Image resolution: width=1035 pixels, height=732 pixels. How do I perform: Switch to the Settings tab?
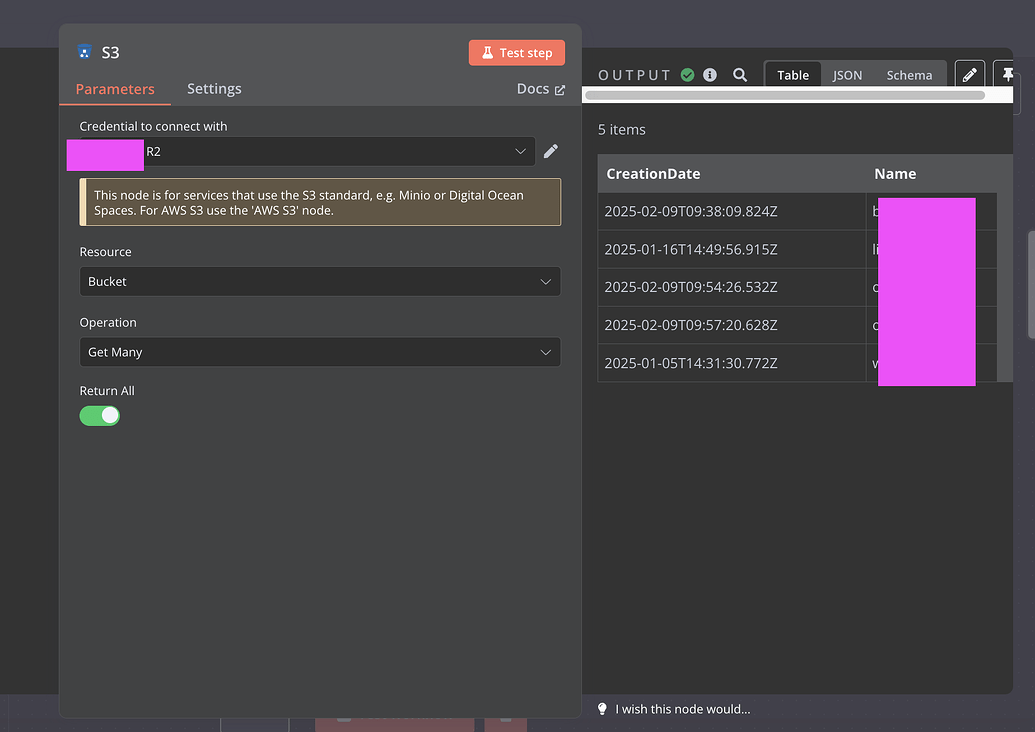(x=213, y=88)
